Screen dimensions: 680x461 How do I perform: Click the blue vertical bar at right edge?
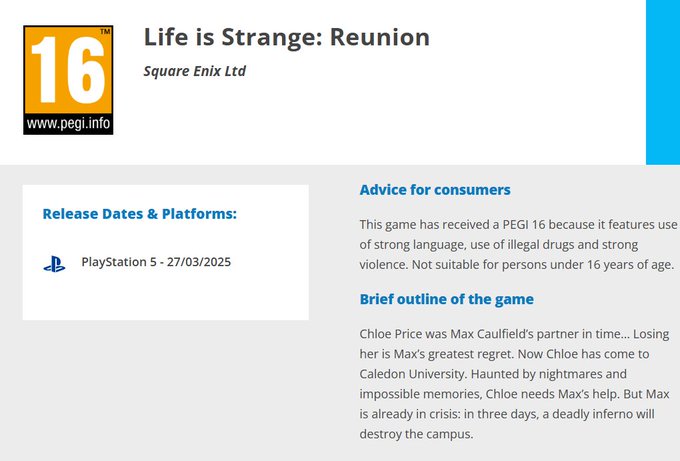(x=662, y=82)
